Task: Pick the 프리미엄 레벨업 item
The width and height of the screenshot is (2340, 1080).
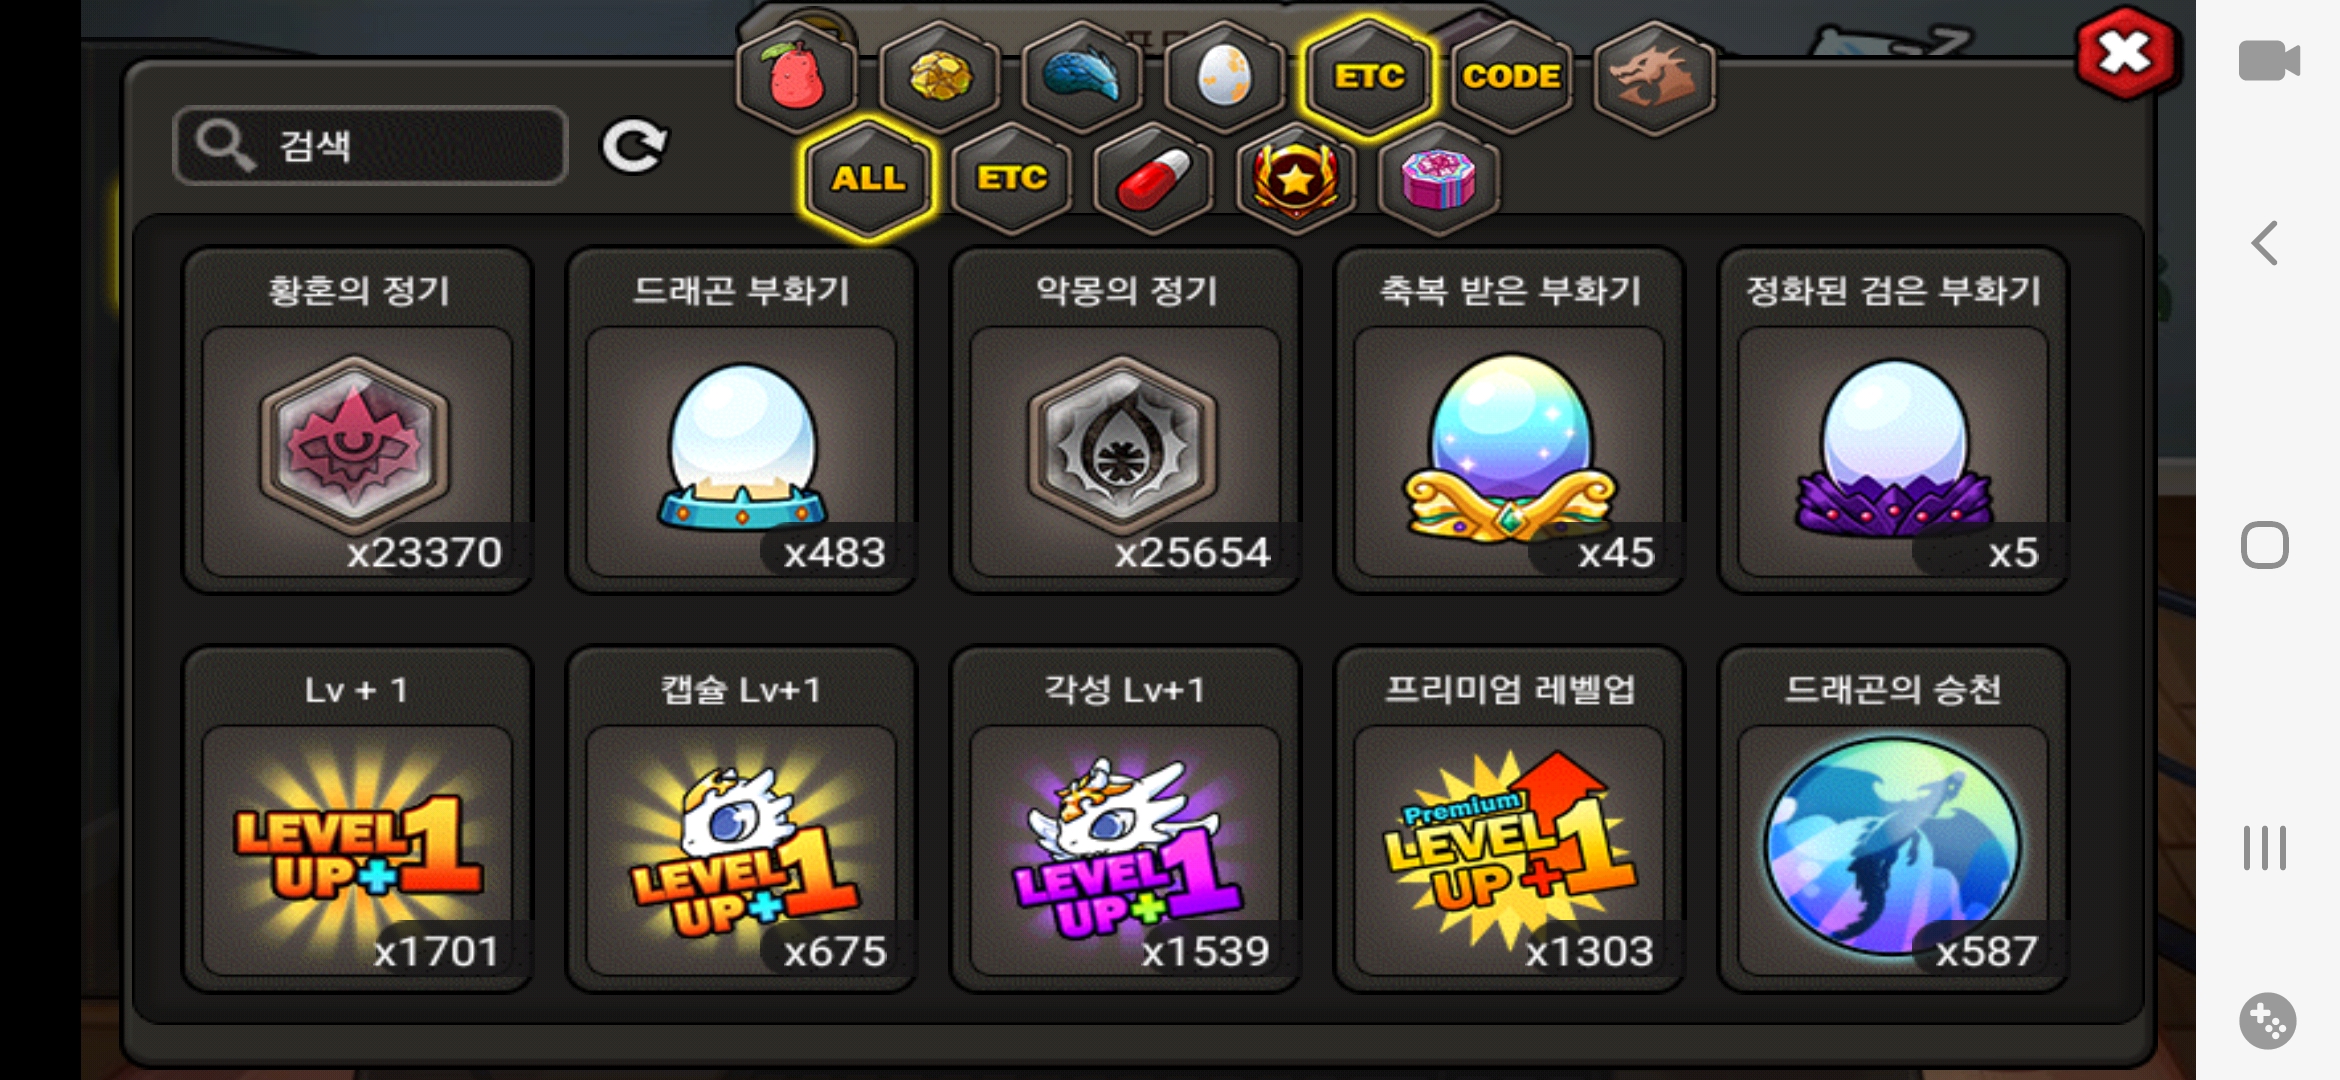Action: [x=1509, y=819]
